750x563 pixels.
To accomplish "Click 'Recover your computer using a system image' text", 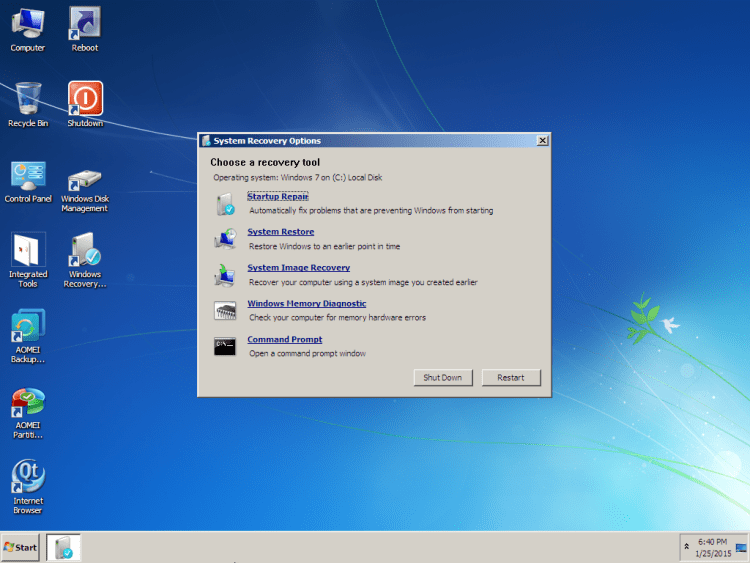I will [363, 282].
